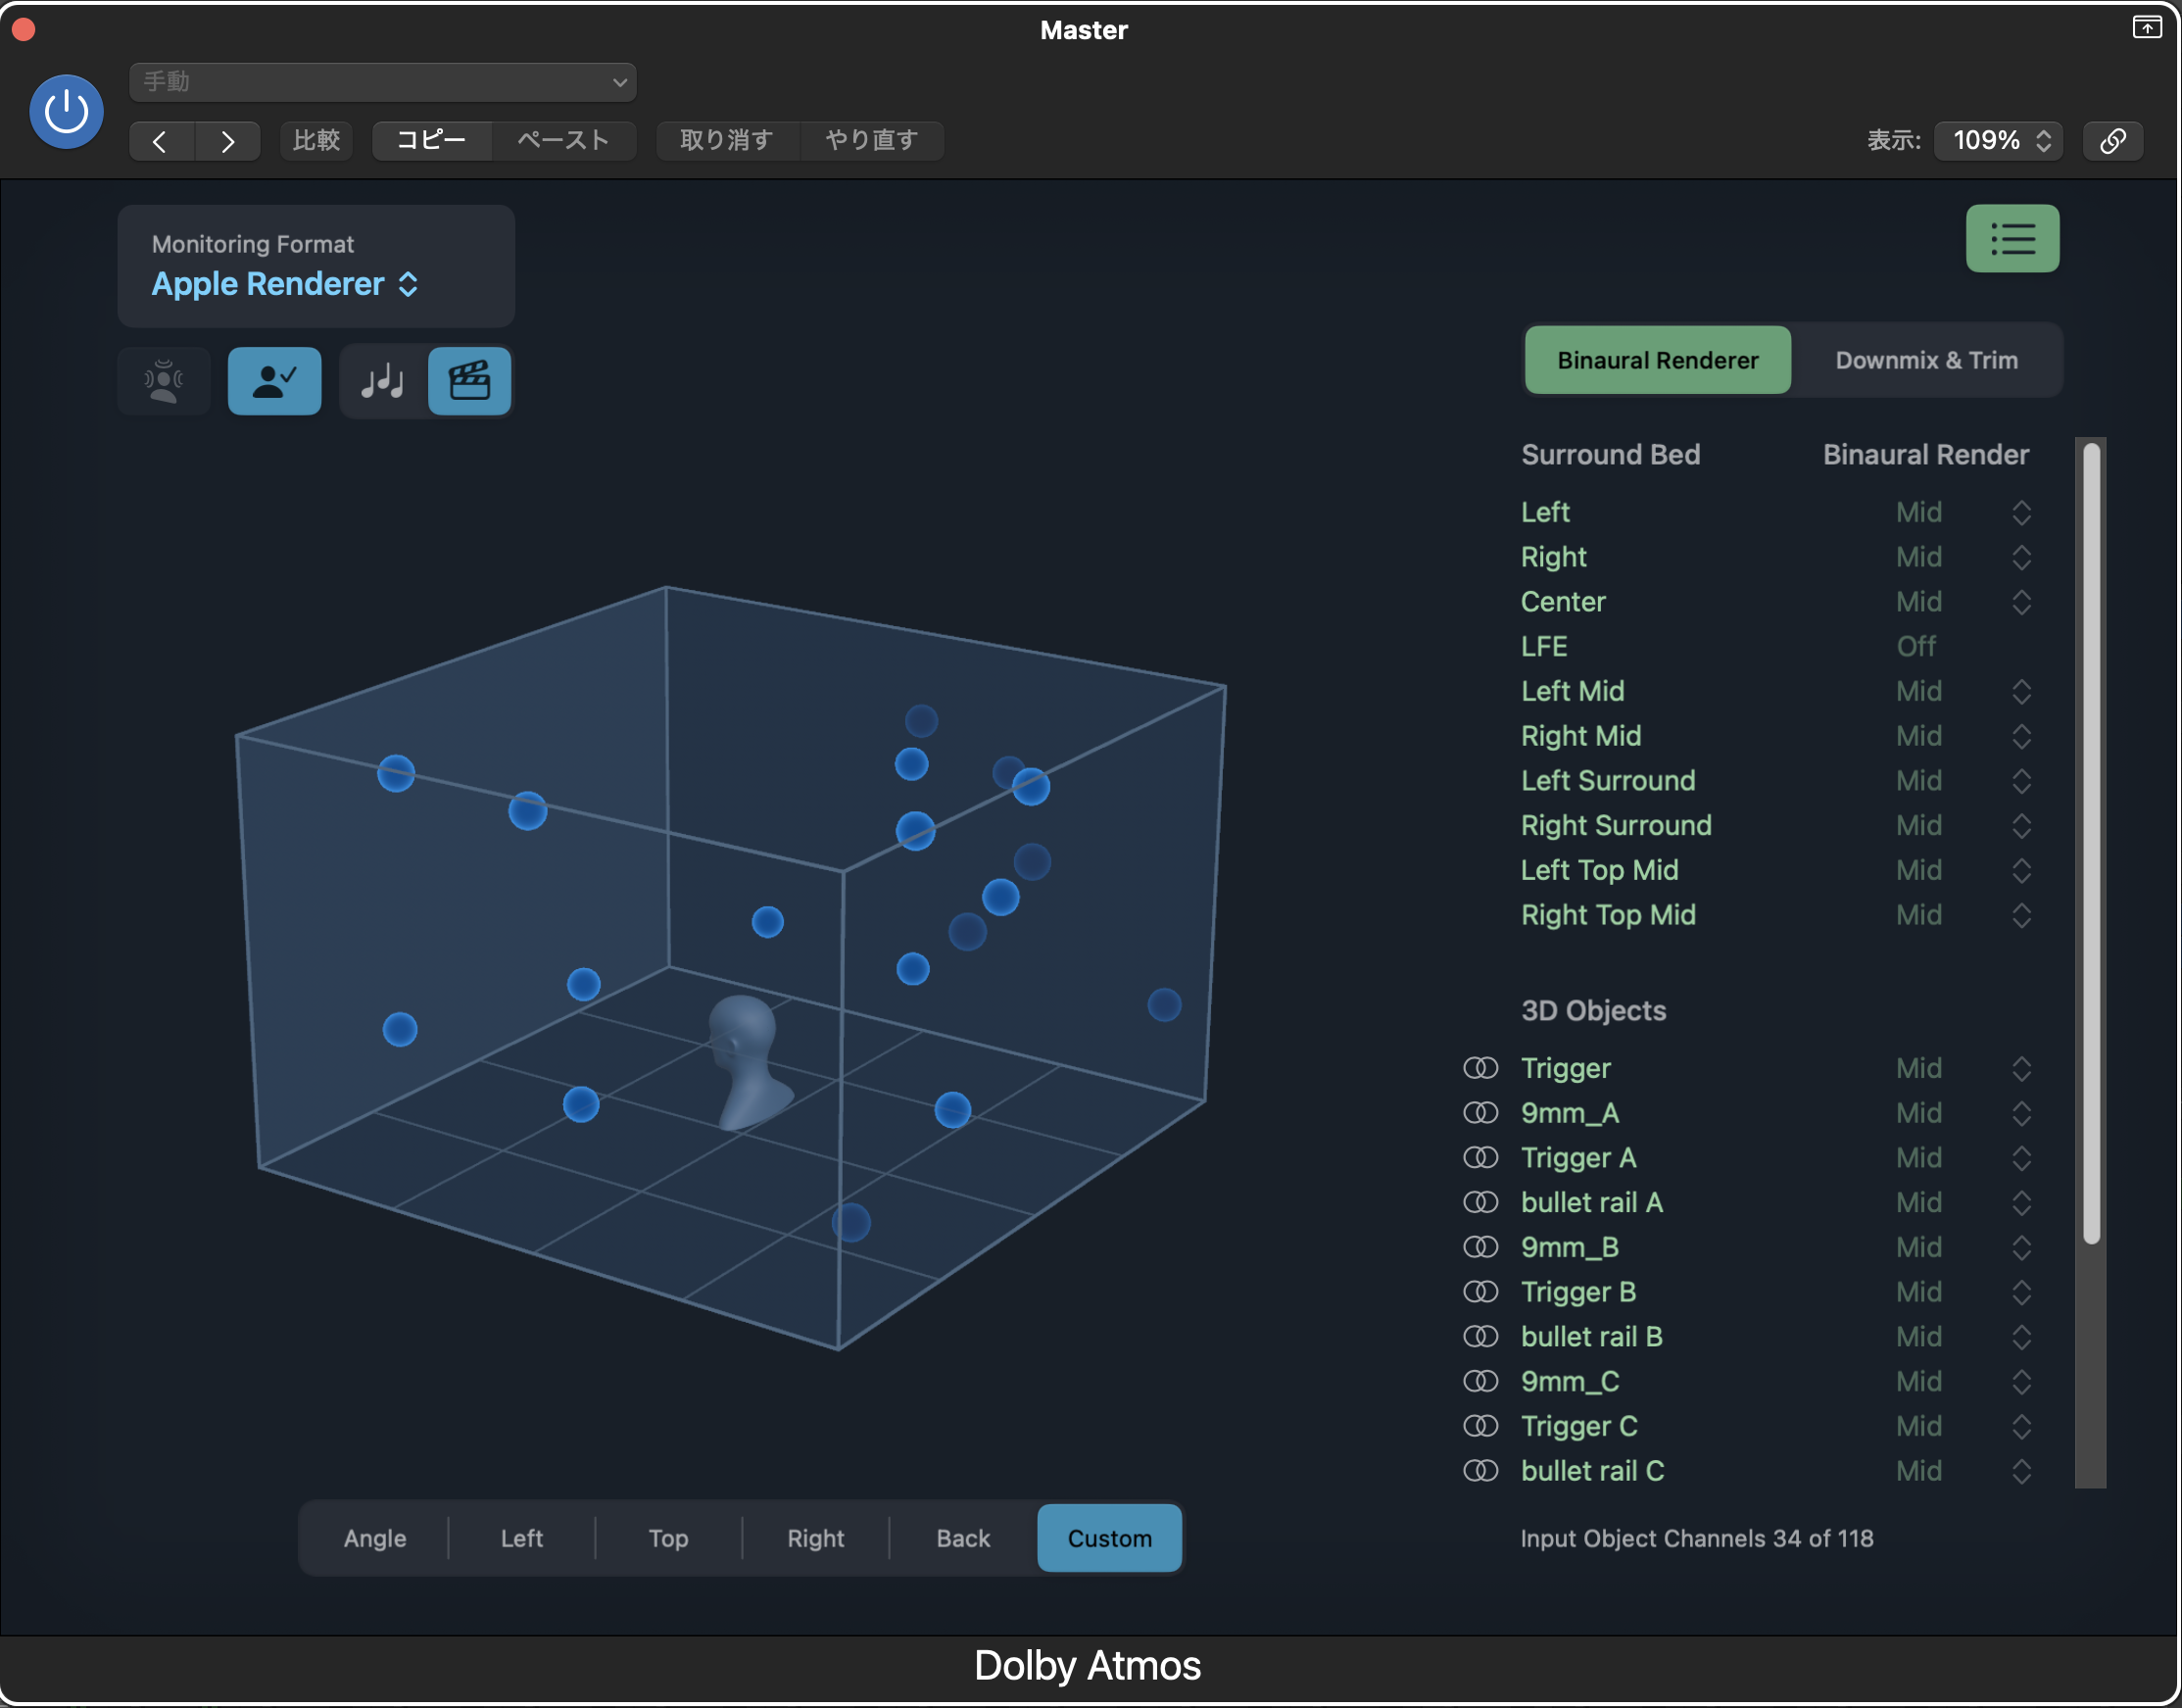The width and height of the screenshot is (2182, 1708).
Task: Open the 109% display zoom dropdown
Action: (x=1999, y=141)
